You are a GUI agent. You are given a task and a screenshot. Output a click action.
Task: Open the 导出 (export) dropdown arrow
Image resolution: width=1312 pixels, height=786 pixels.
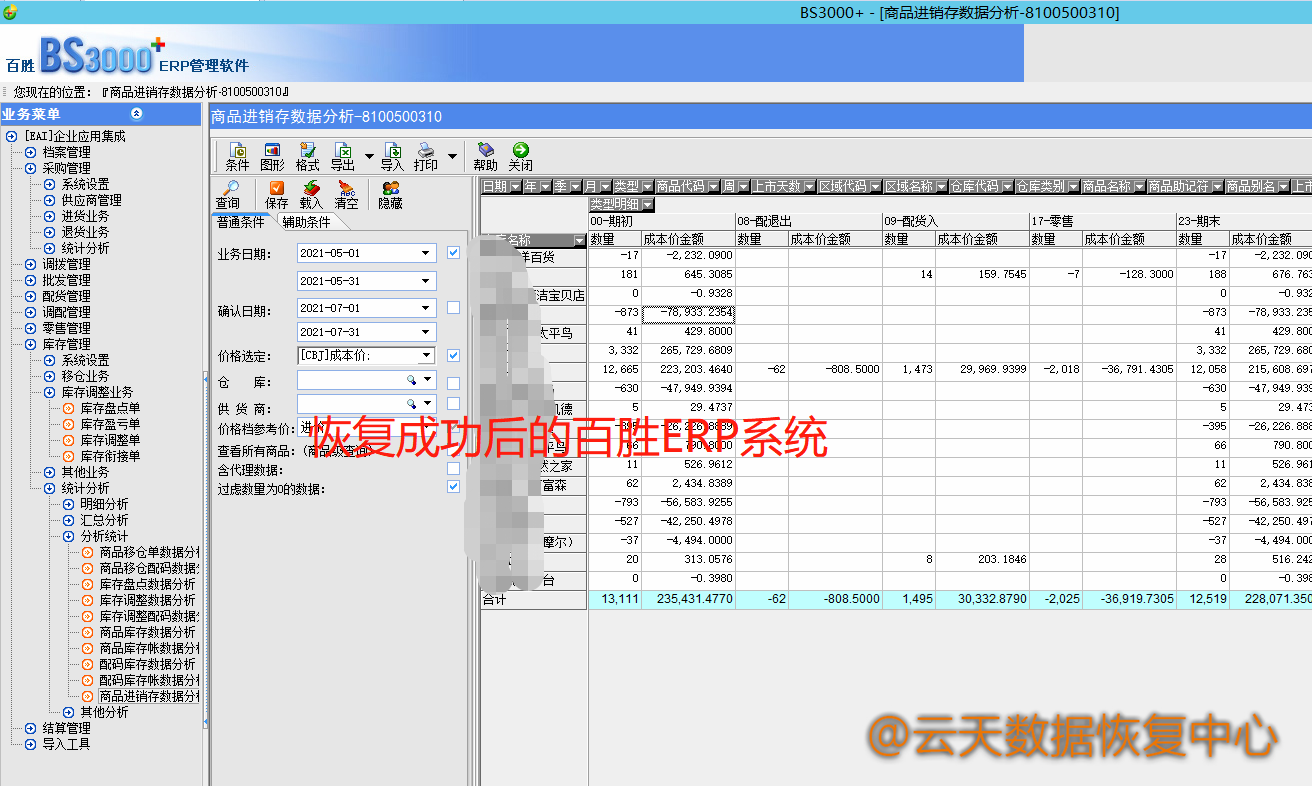click(369, 157)
